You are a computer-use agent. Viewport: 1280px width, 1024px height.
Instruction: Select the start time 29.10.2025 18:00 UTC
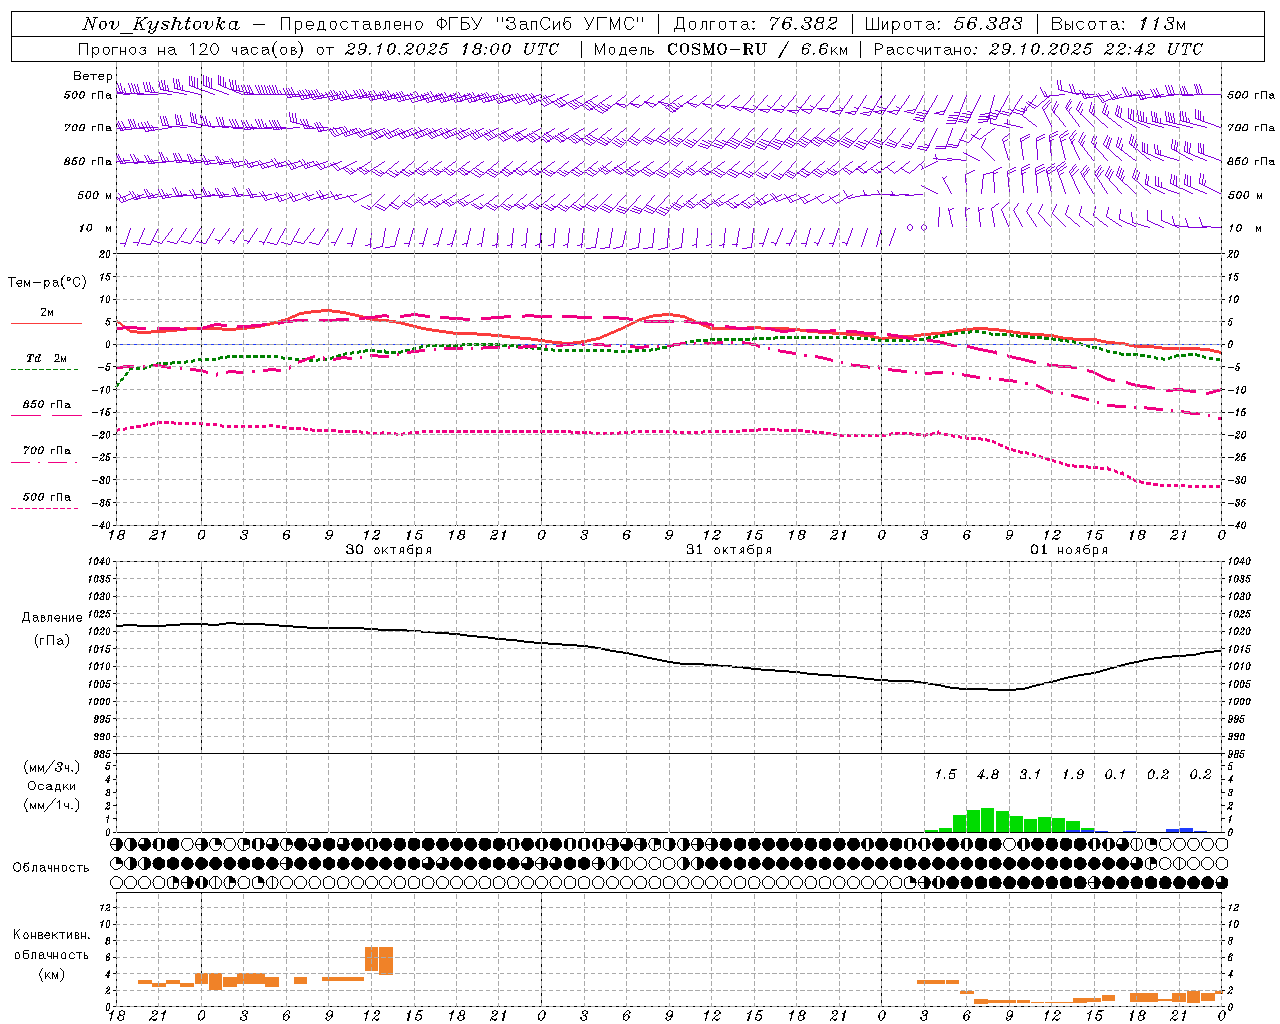click(x=452, y=49)
